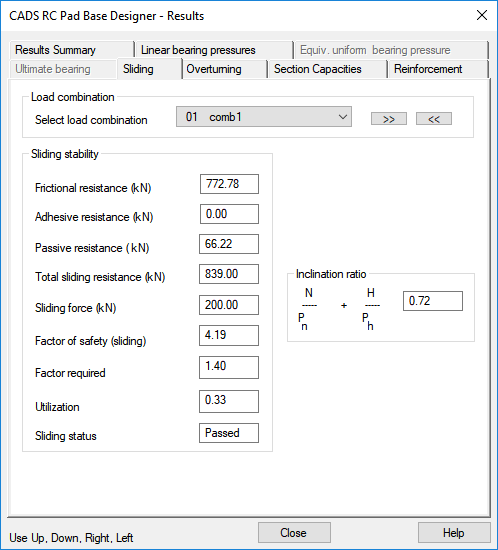
Task: Go to the Reinforcement tab
Action: tap(438, 69)
